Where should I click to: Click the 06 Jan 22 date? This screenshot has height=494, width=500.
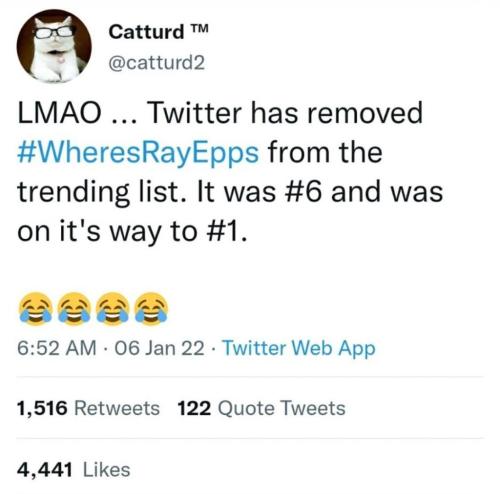pyautogui.click(x=159, y=348)
